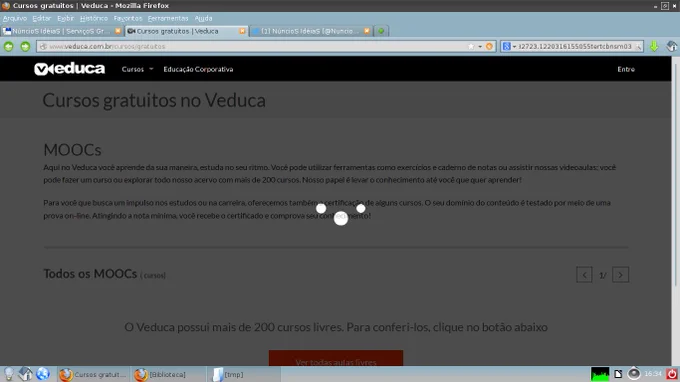Click the red power button in tray
The width and height of the screenshot is (680, 382).
click(x=672, y=374)
